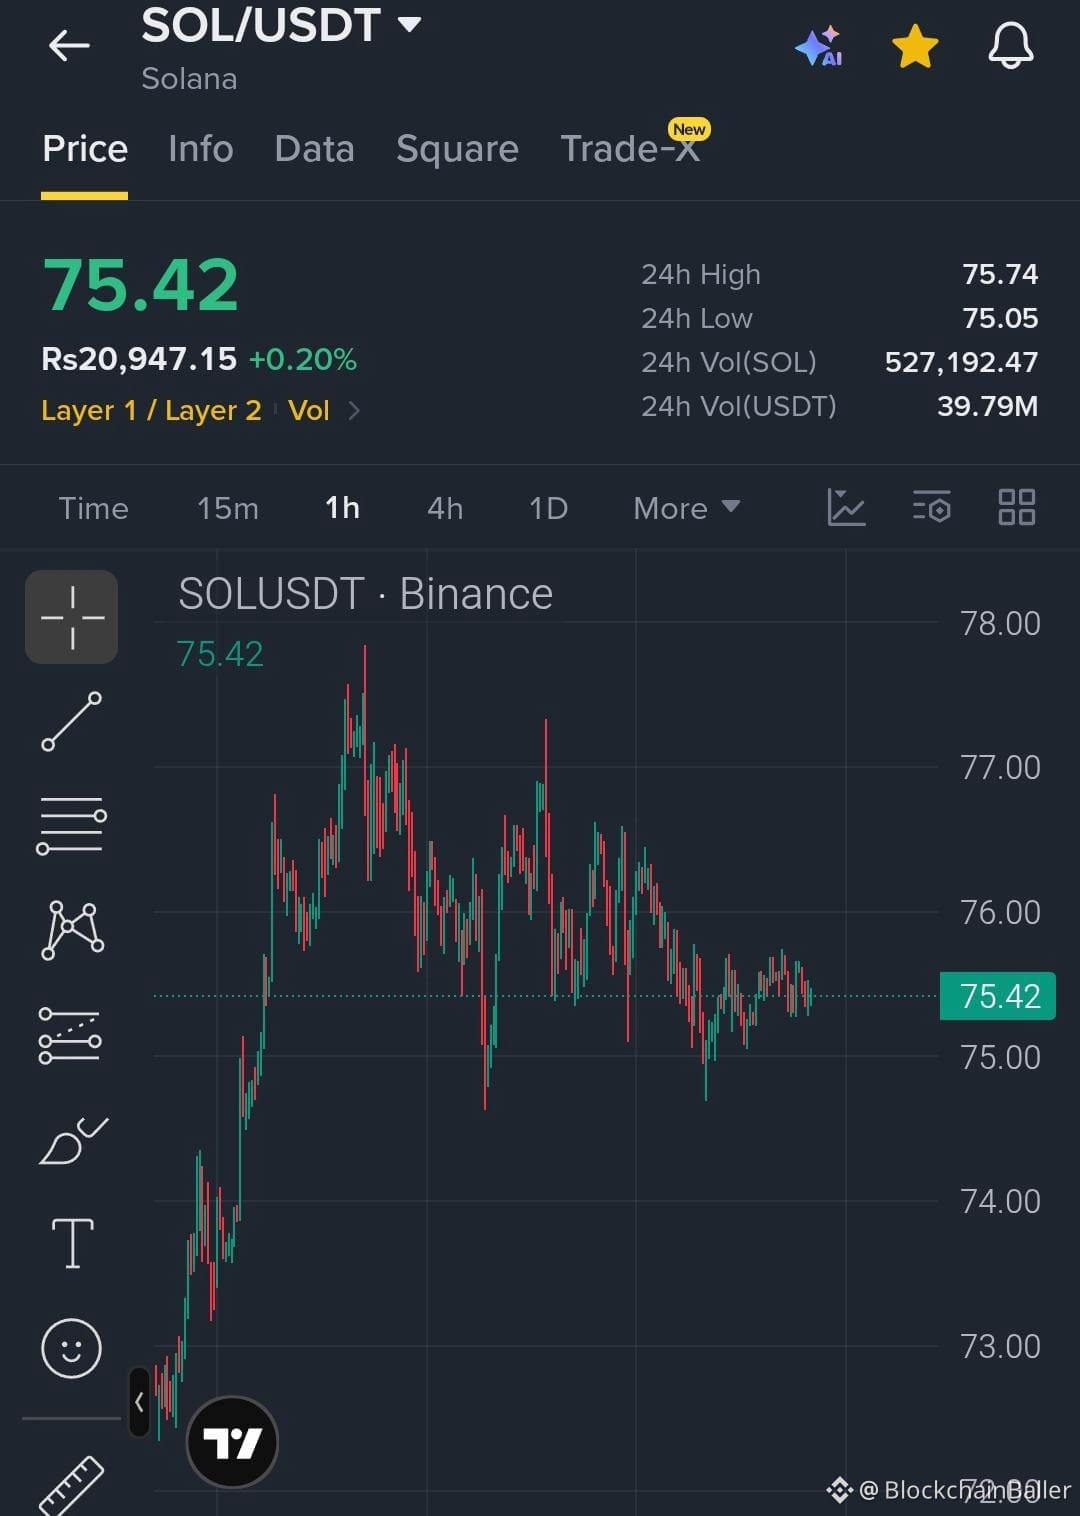Select the Text annotation tool

pos(73,1243)
